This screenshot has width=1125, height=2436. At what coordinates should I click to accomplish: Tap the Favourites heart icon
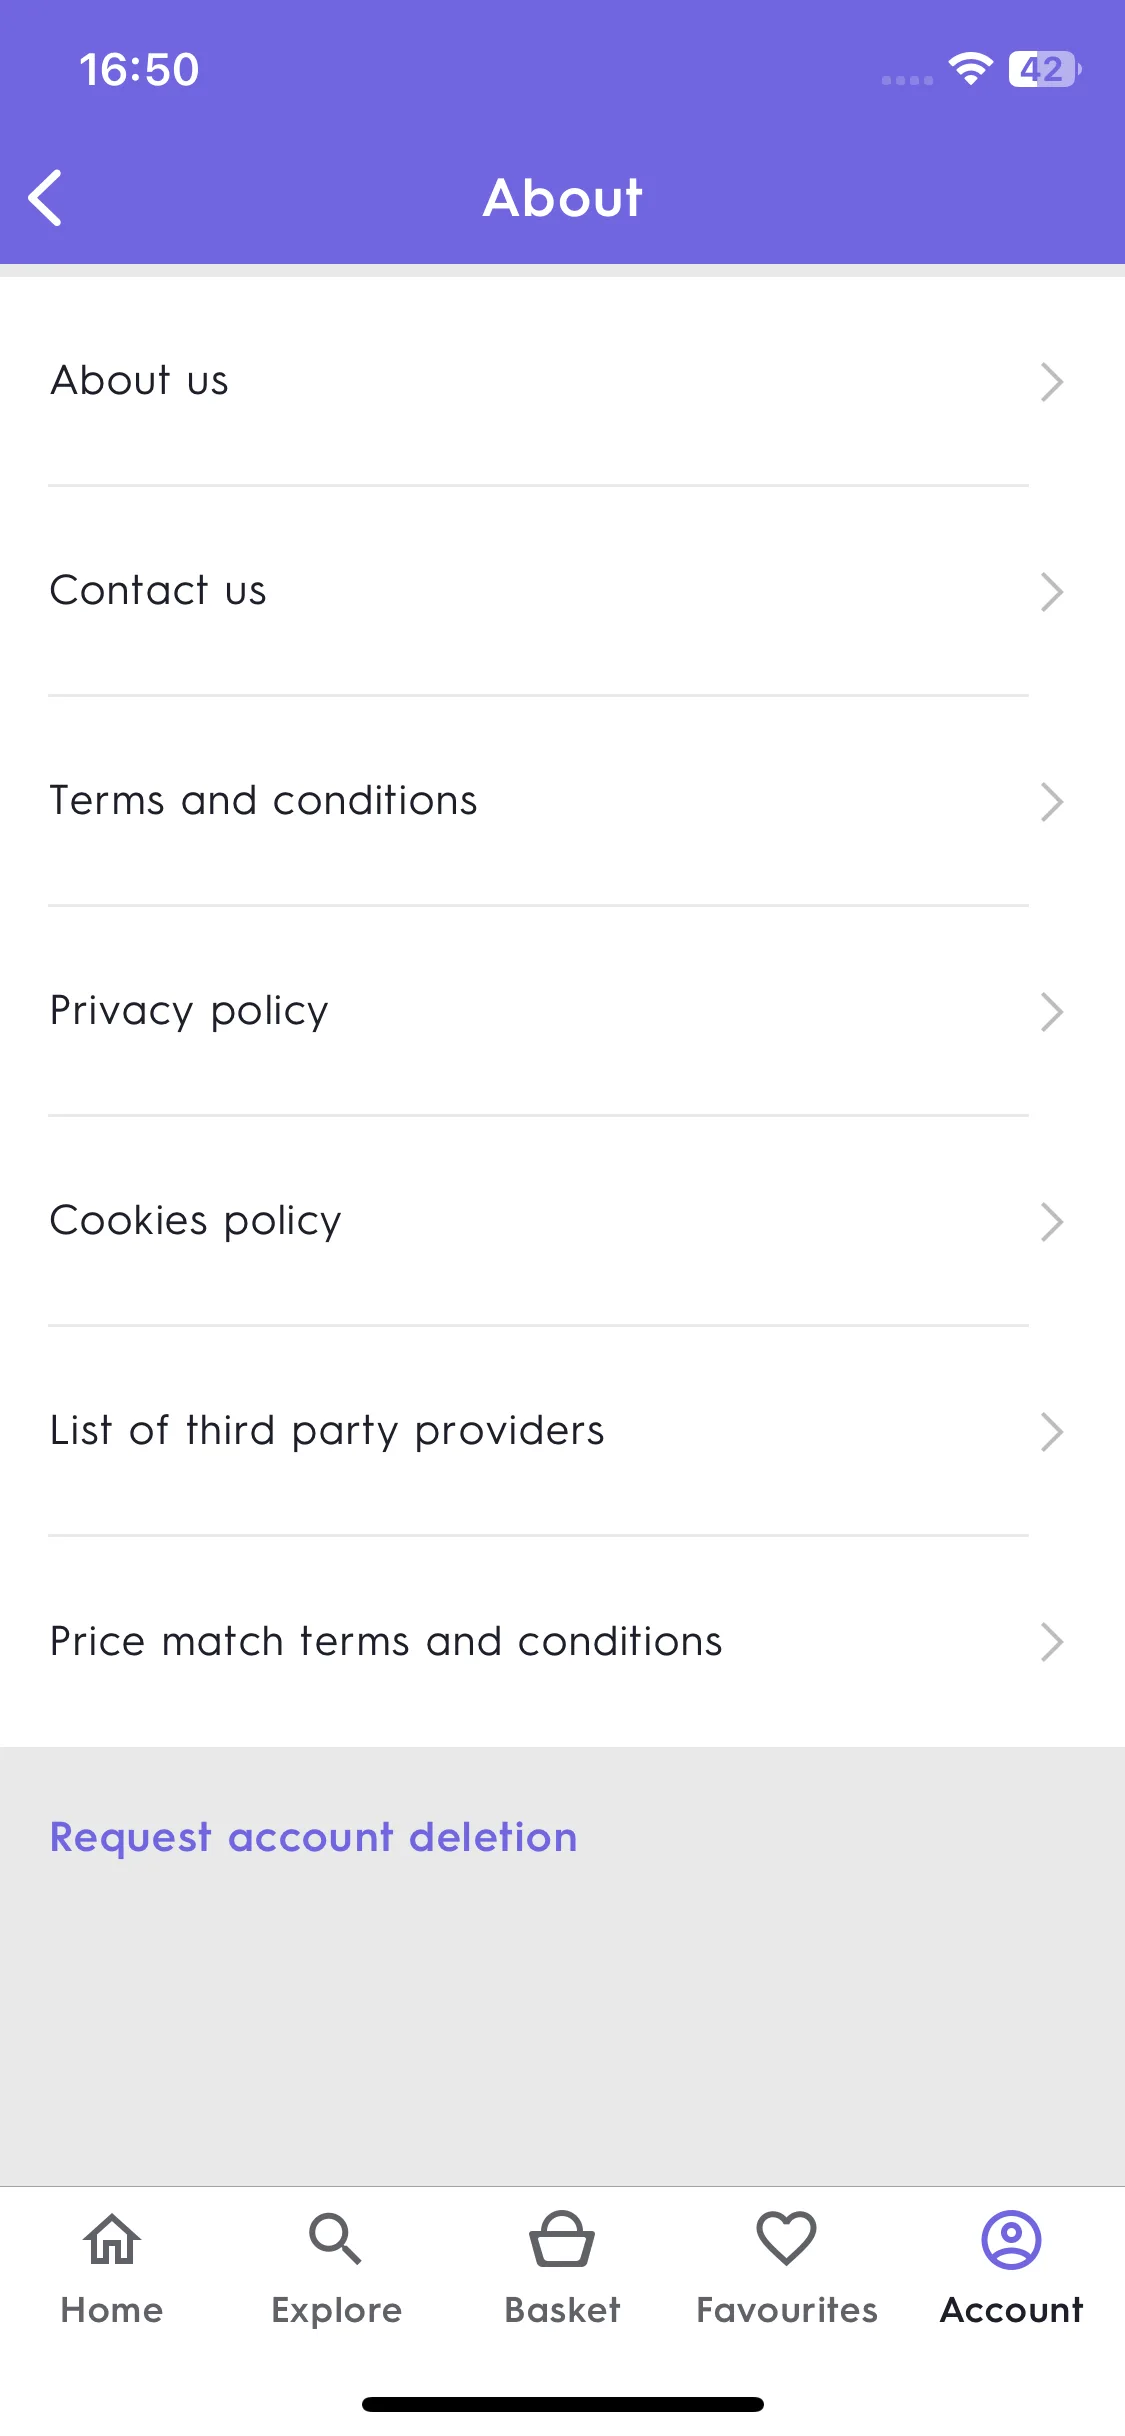point(787,2239)
